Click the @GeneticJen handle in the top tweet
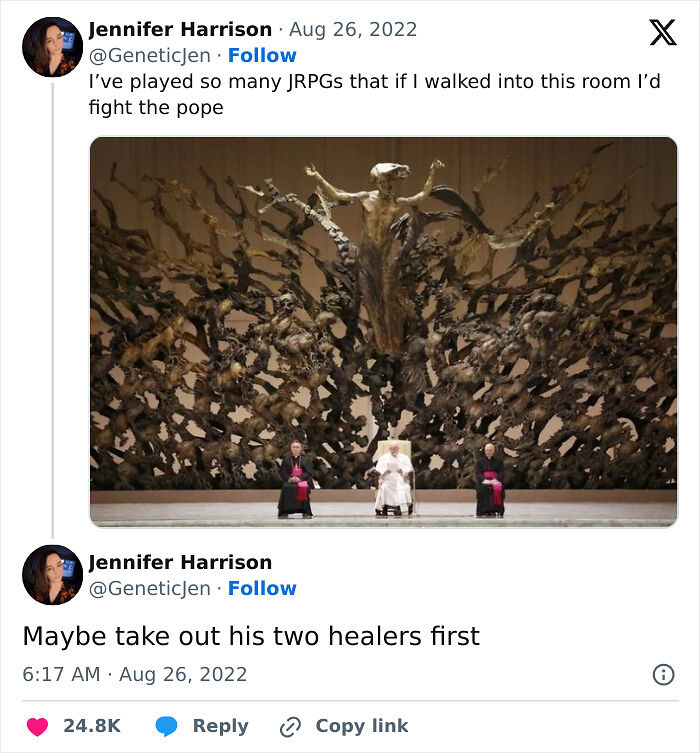 [x=150, y=56]
